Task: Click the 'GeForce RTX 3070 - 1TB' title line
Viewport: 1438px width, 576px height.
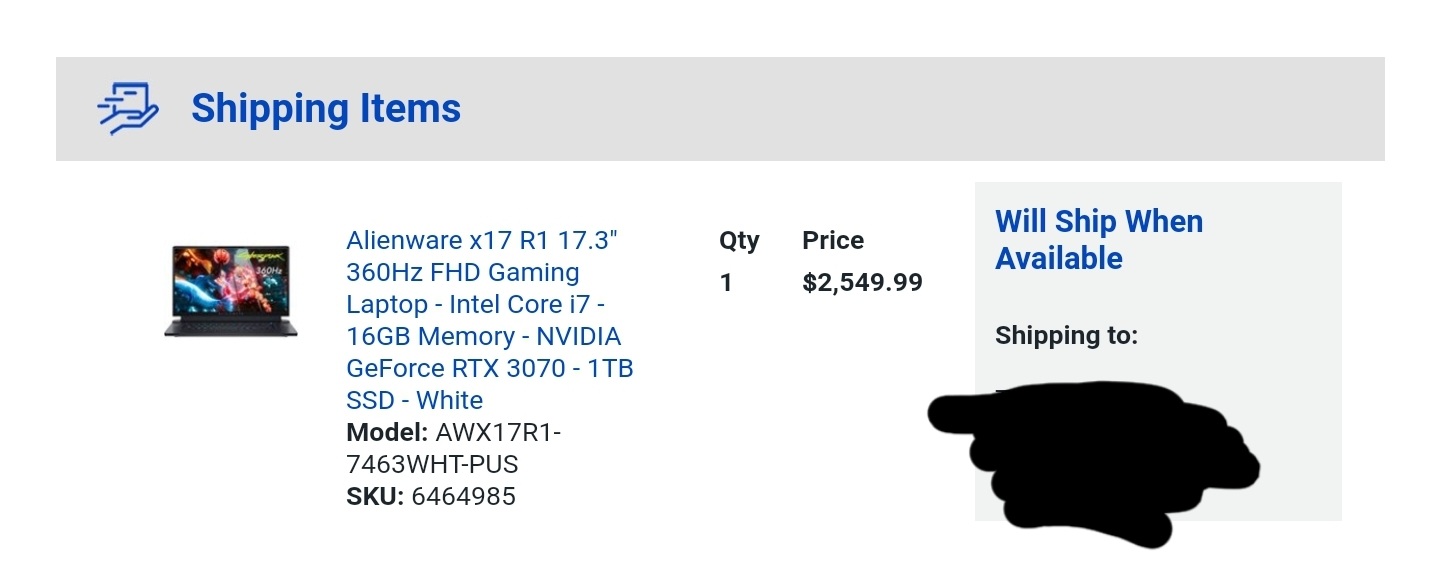Action: coord(490,368)
